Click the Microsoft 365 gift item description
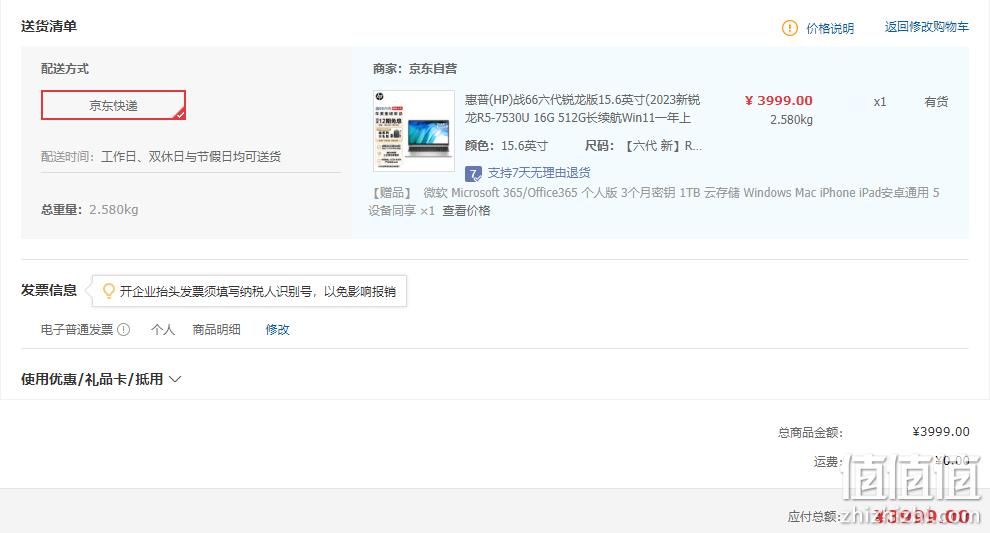 [654, 201]
